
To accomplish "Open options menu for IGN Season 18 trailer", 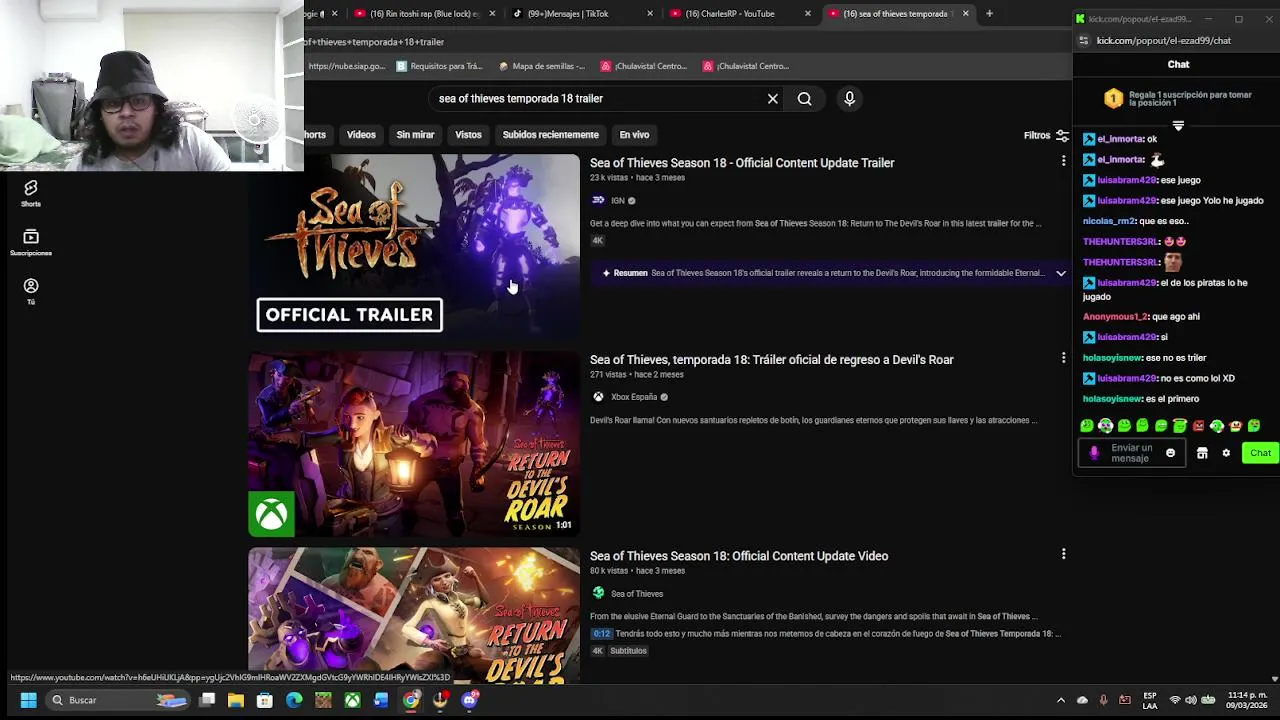I will (1063, 161).
